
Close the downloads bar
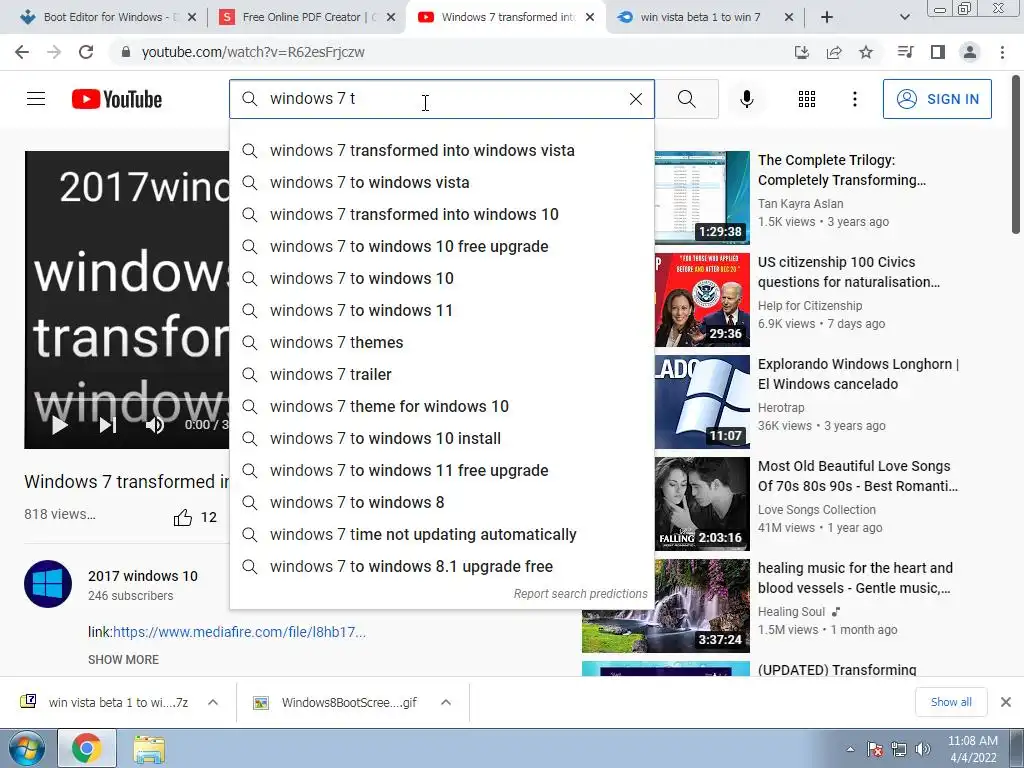(1006, 702)
